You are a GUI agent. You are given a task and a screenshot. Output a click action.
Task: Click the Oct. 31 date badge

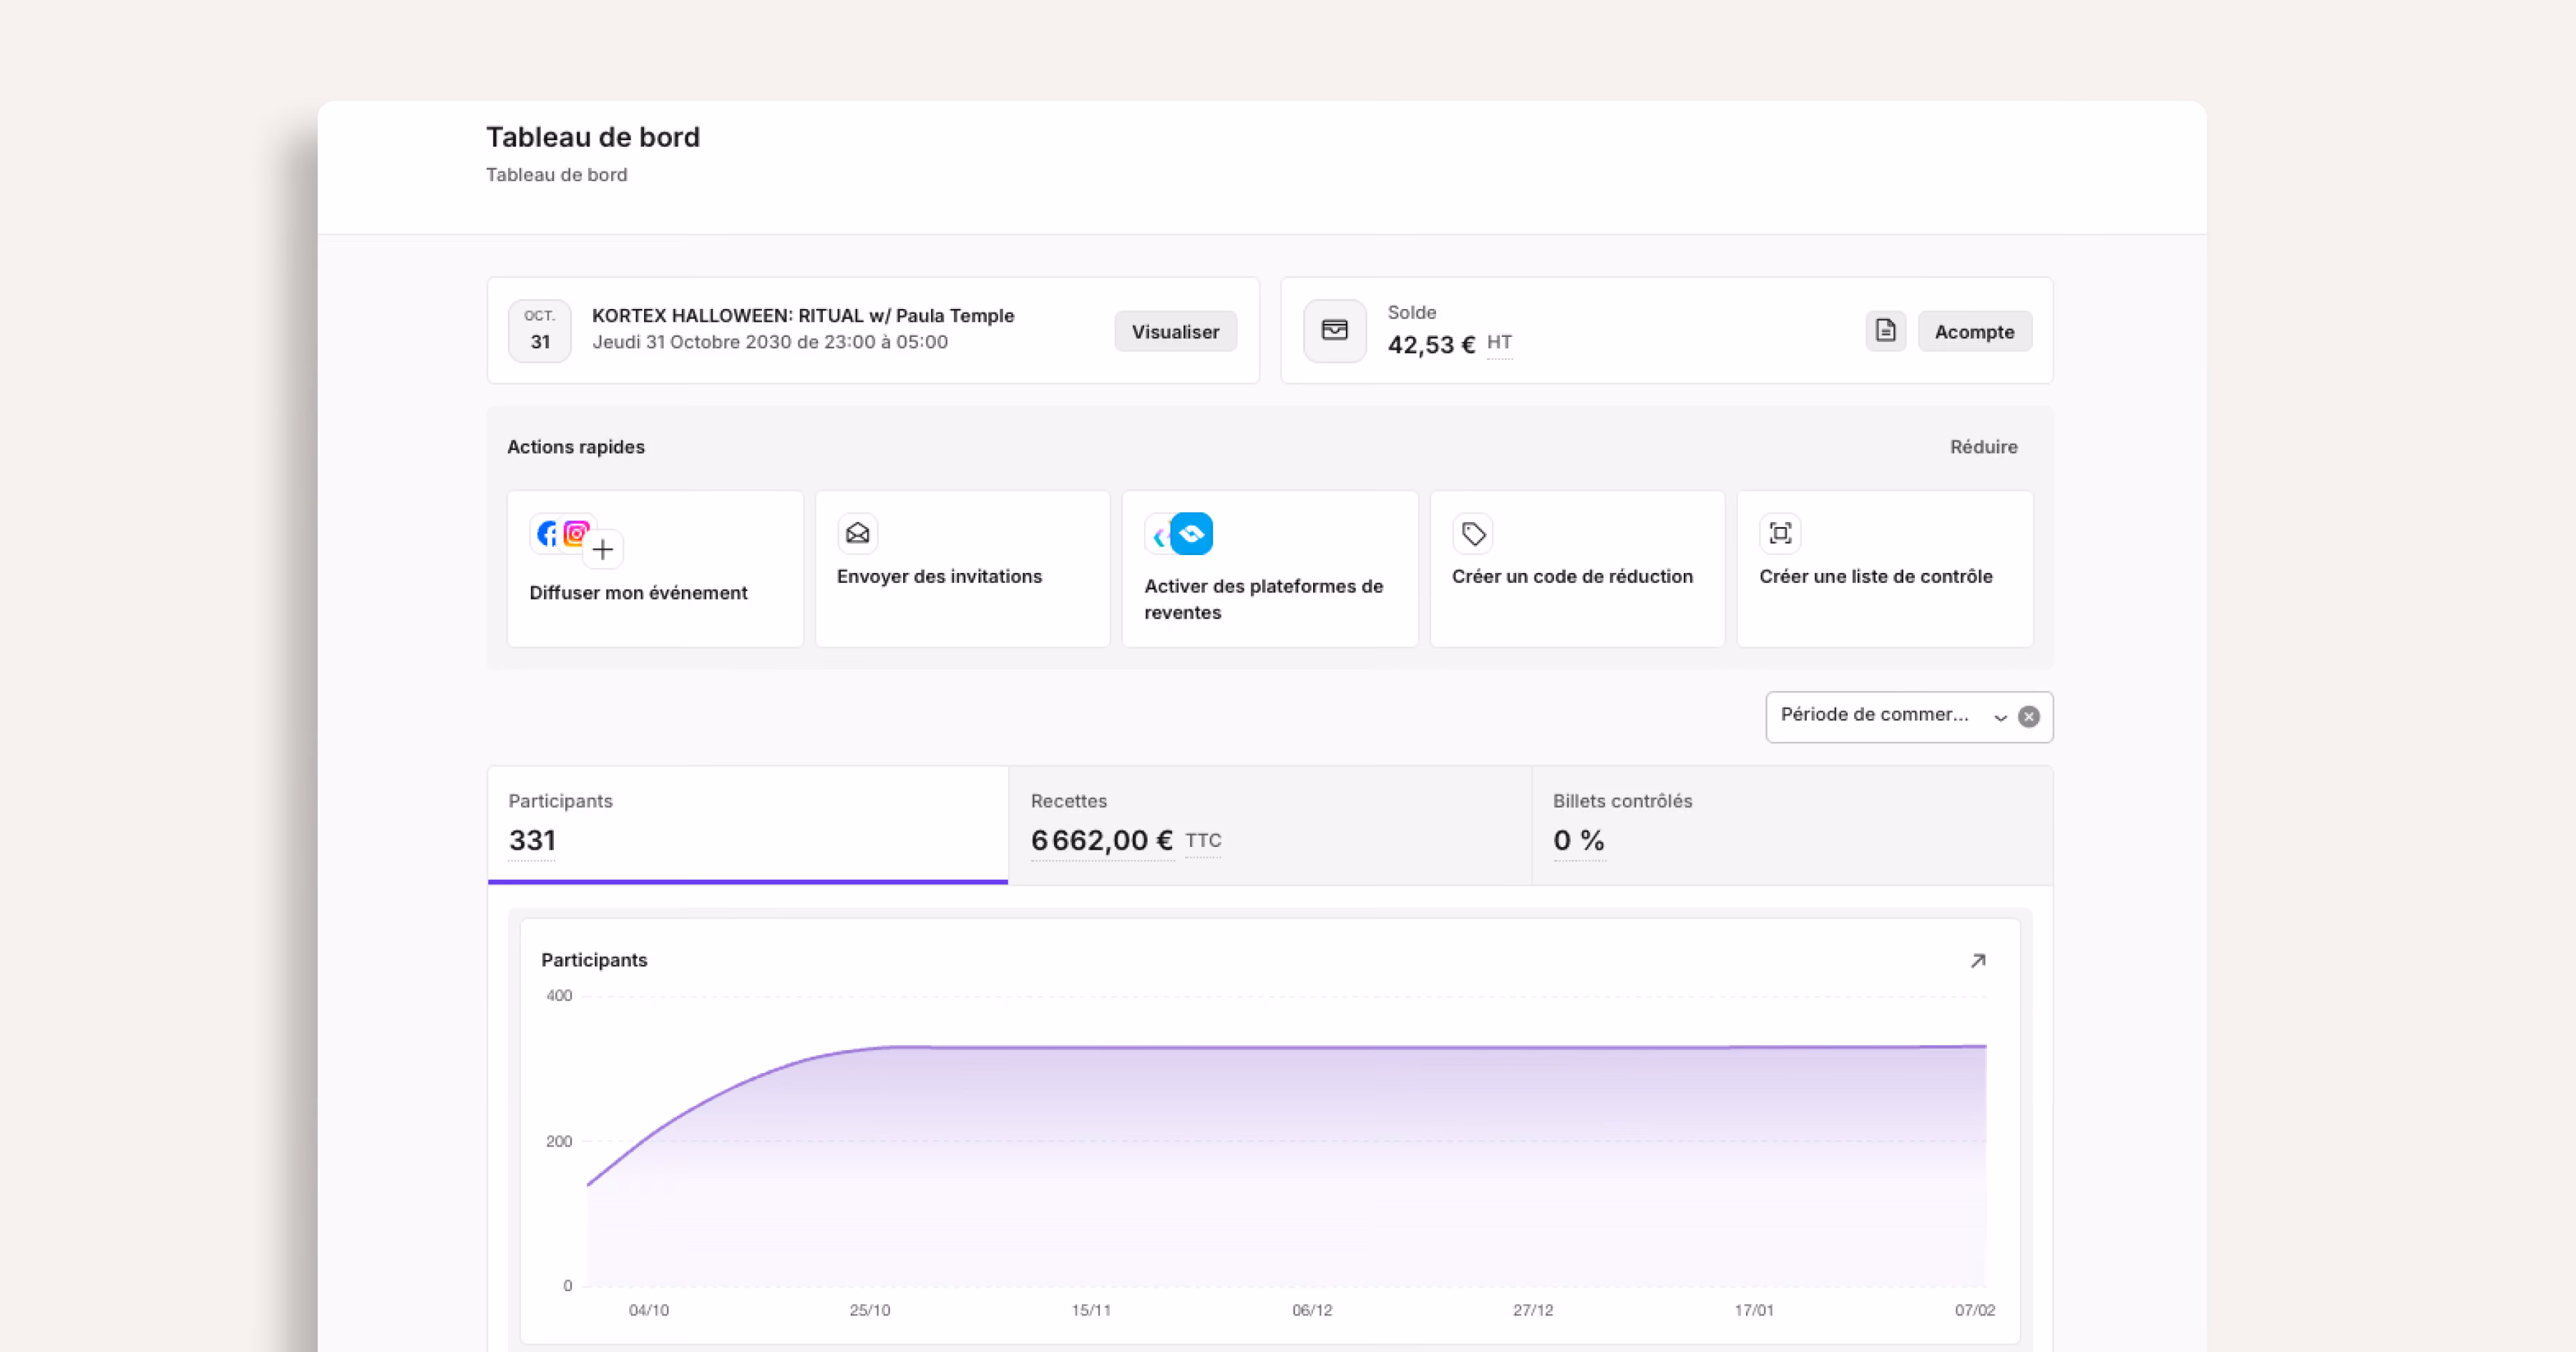539,331
